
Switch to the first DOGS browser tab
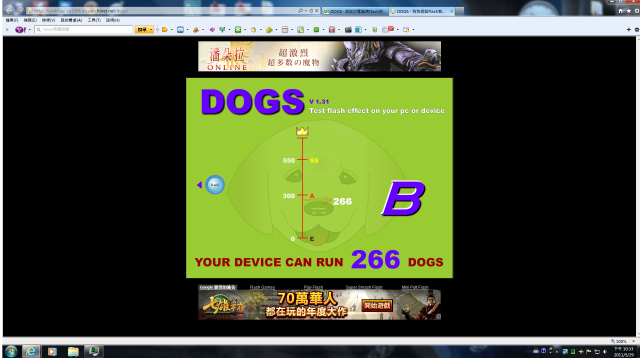[354, 11]
